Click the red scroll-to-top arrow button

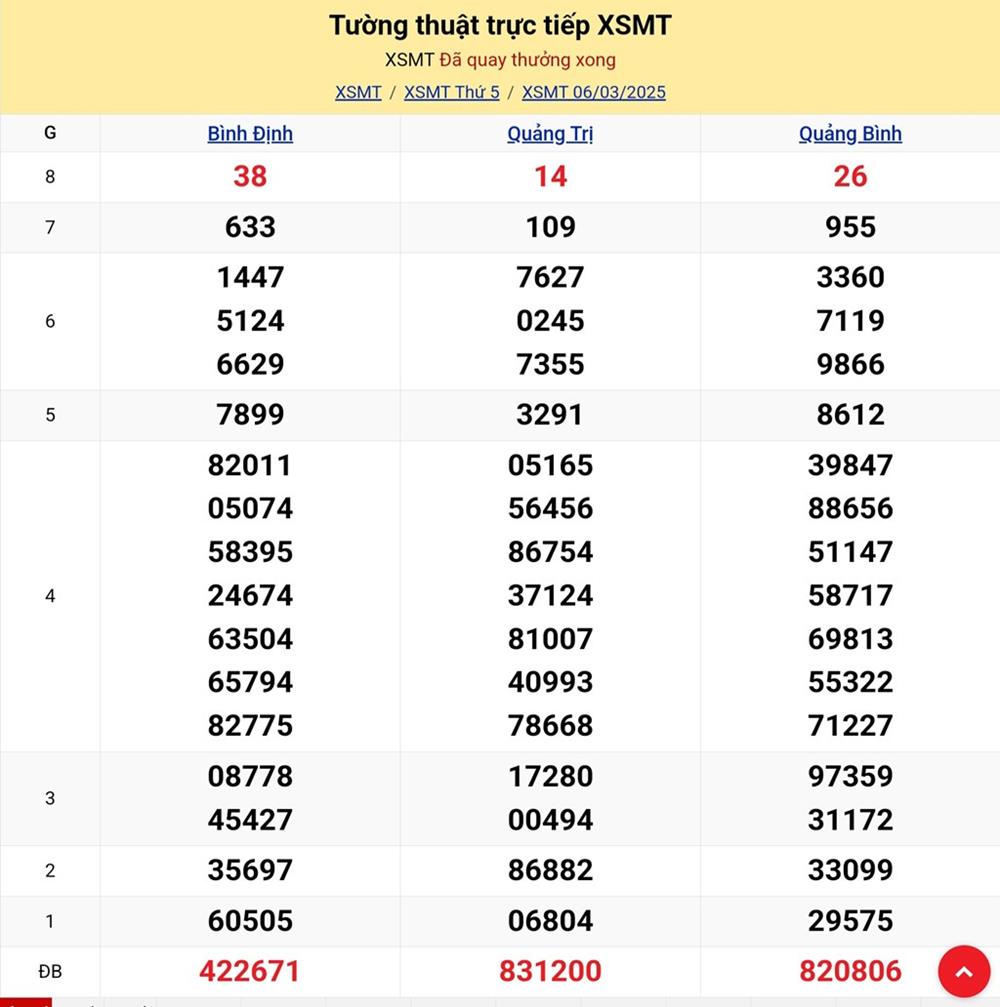pyautogui.click(x=963, y=971)
